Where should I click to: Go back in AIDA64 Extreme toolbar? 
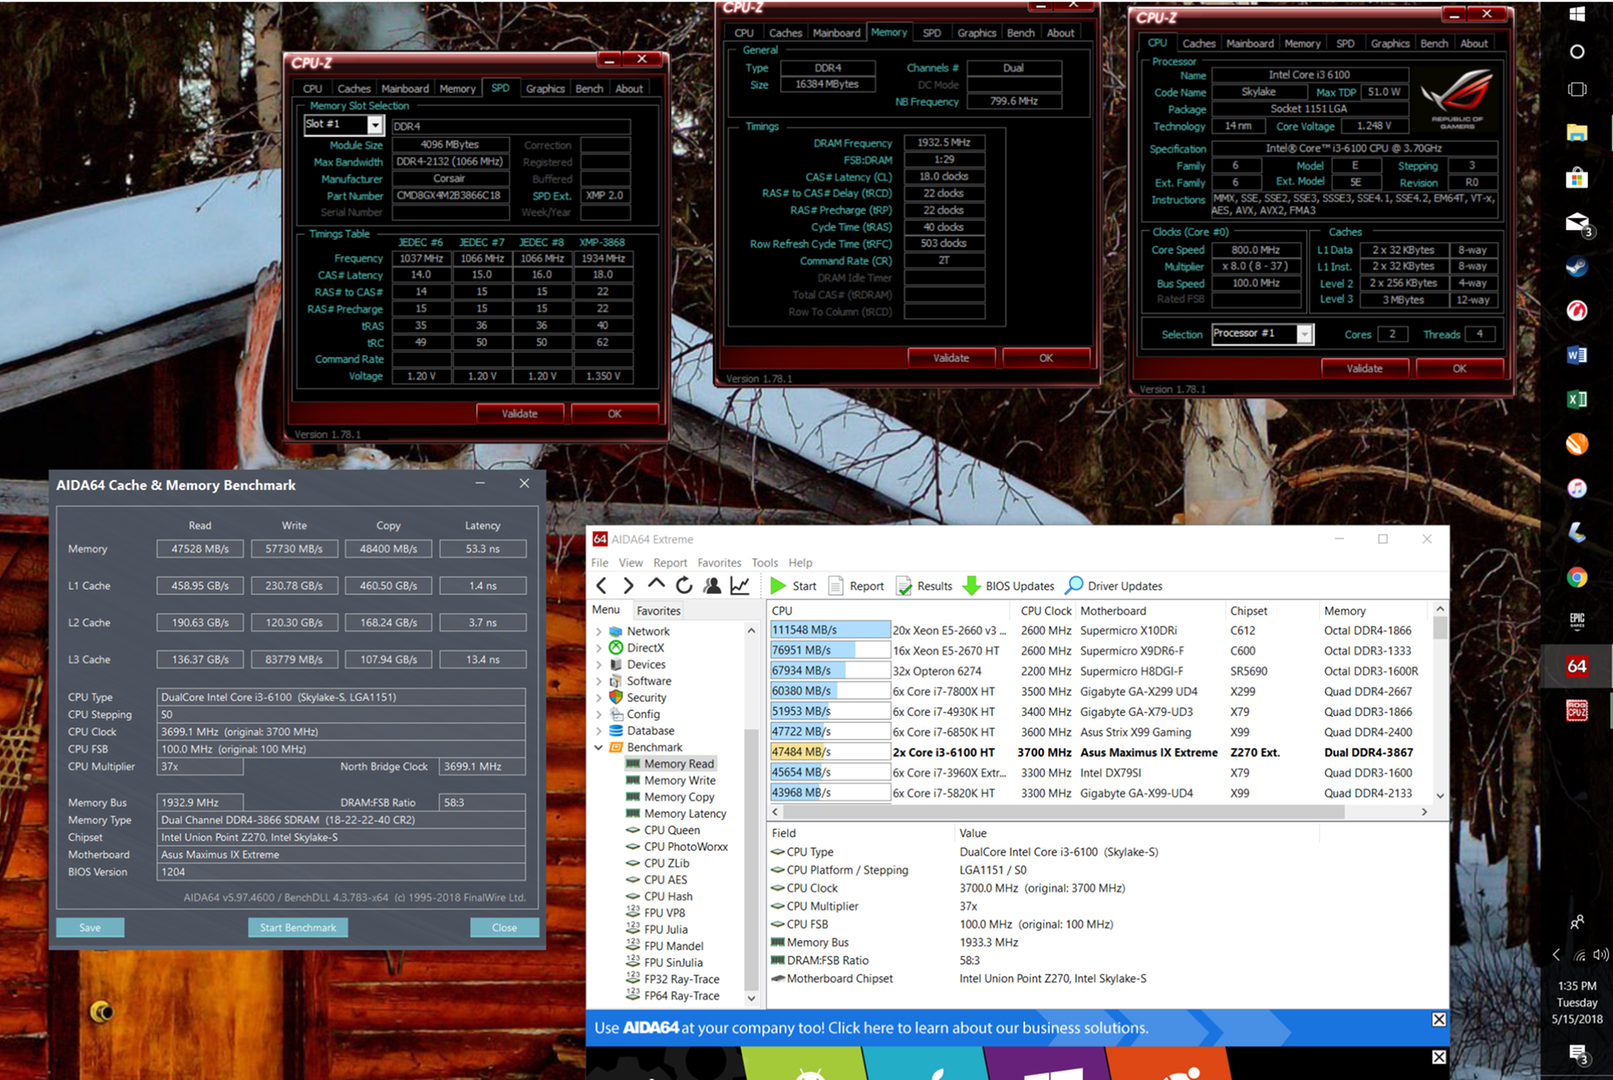tap(601, 586)
